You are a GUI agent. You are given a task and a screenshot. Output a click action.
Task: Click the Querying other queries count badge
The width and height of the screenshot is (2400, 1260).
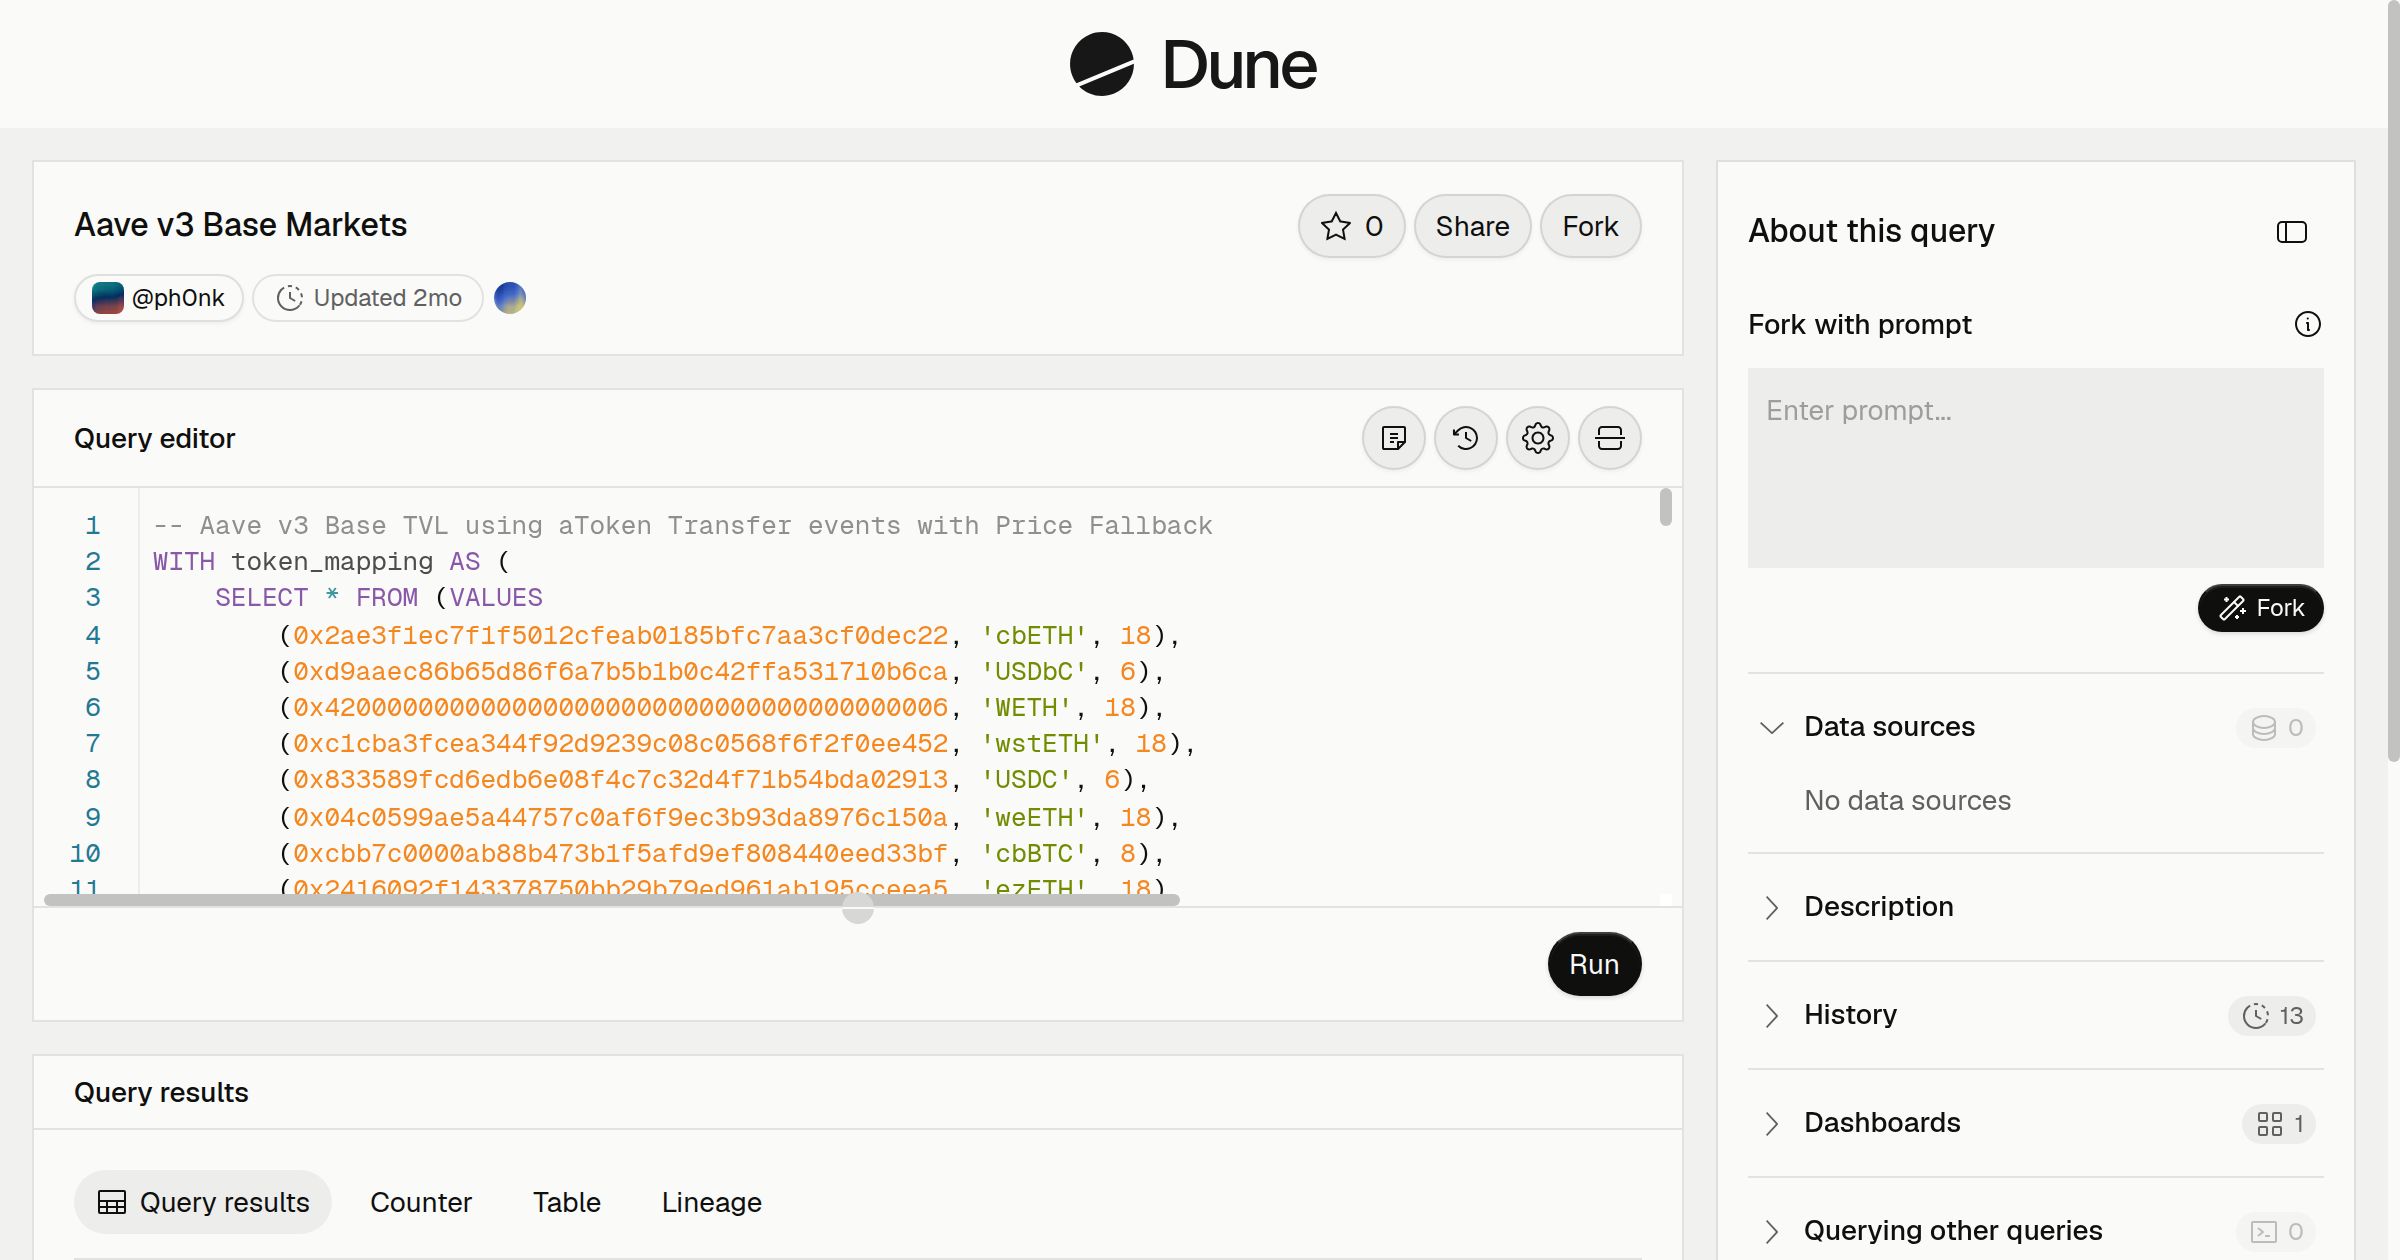tap(2277, 1231)
